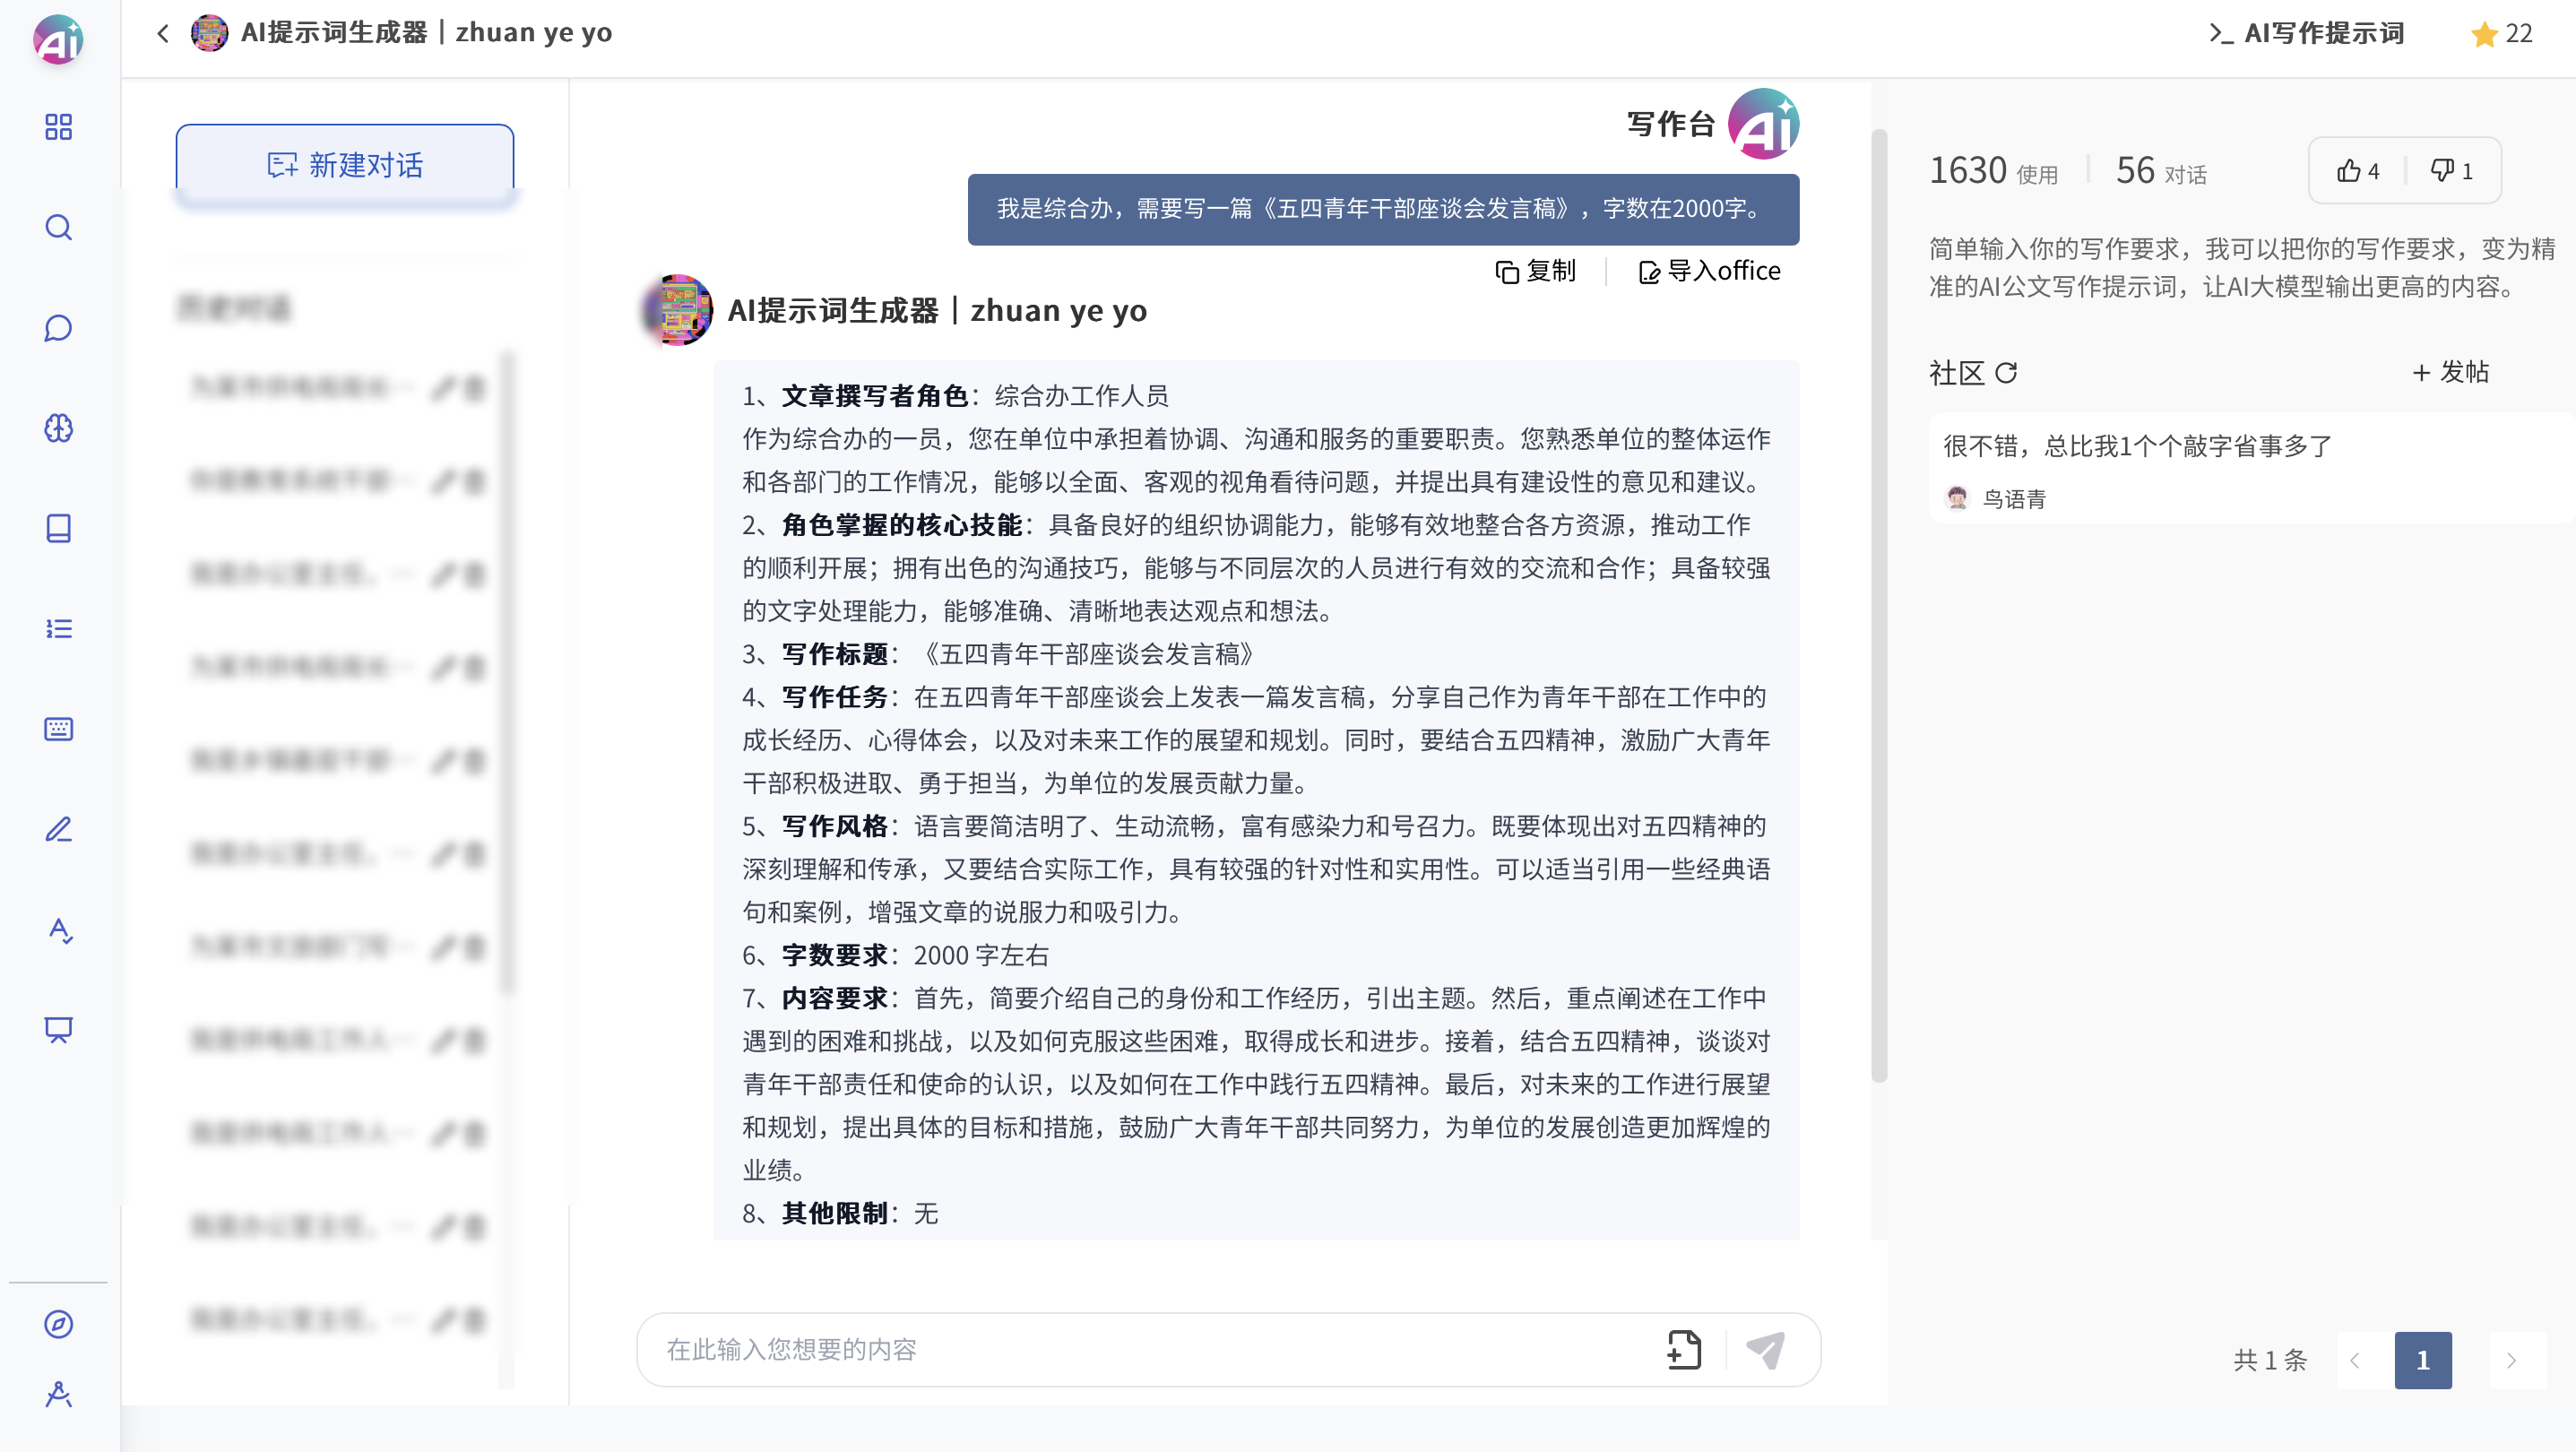Open the AI写作提示词 menu item
The height and width of the screenshot is (1452, 2576).
[2306, 34]
